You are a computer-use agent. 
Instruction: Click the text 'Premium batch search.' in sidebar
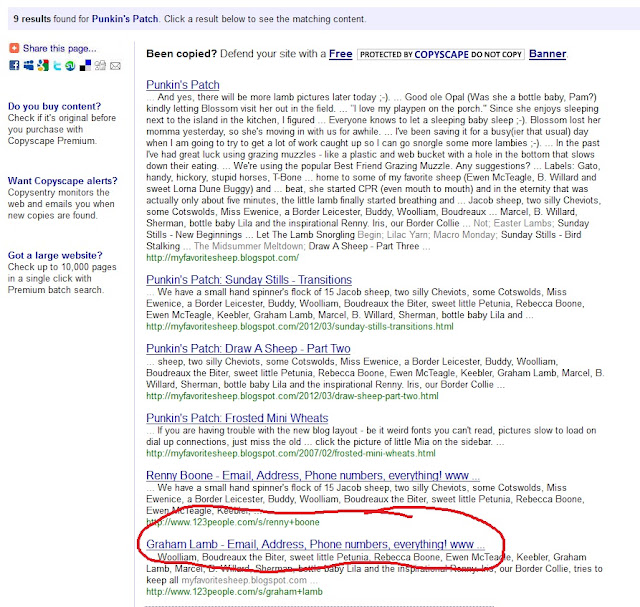56,290
